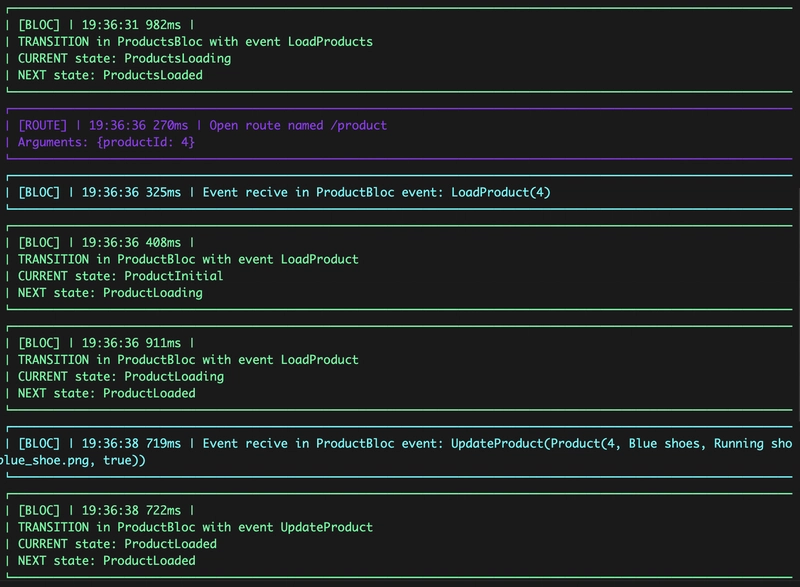Click the "NEXT state: ProductLoading" line

[110, 293]
